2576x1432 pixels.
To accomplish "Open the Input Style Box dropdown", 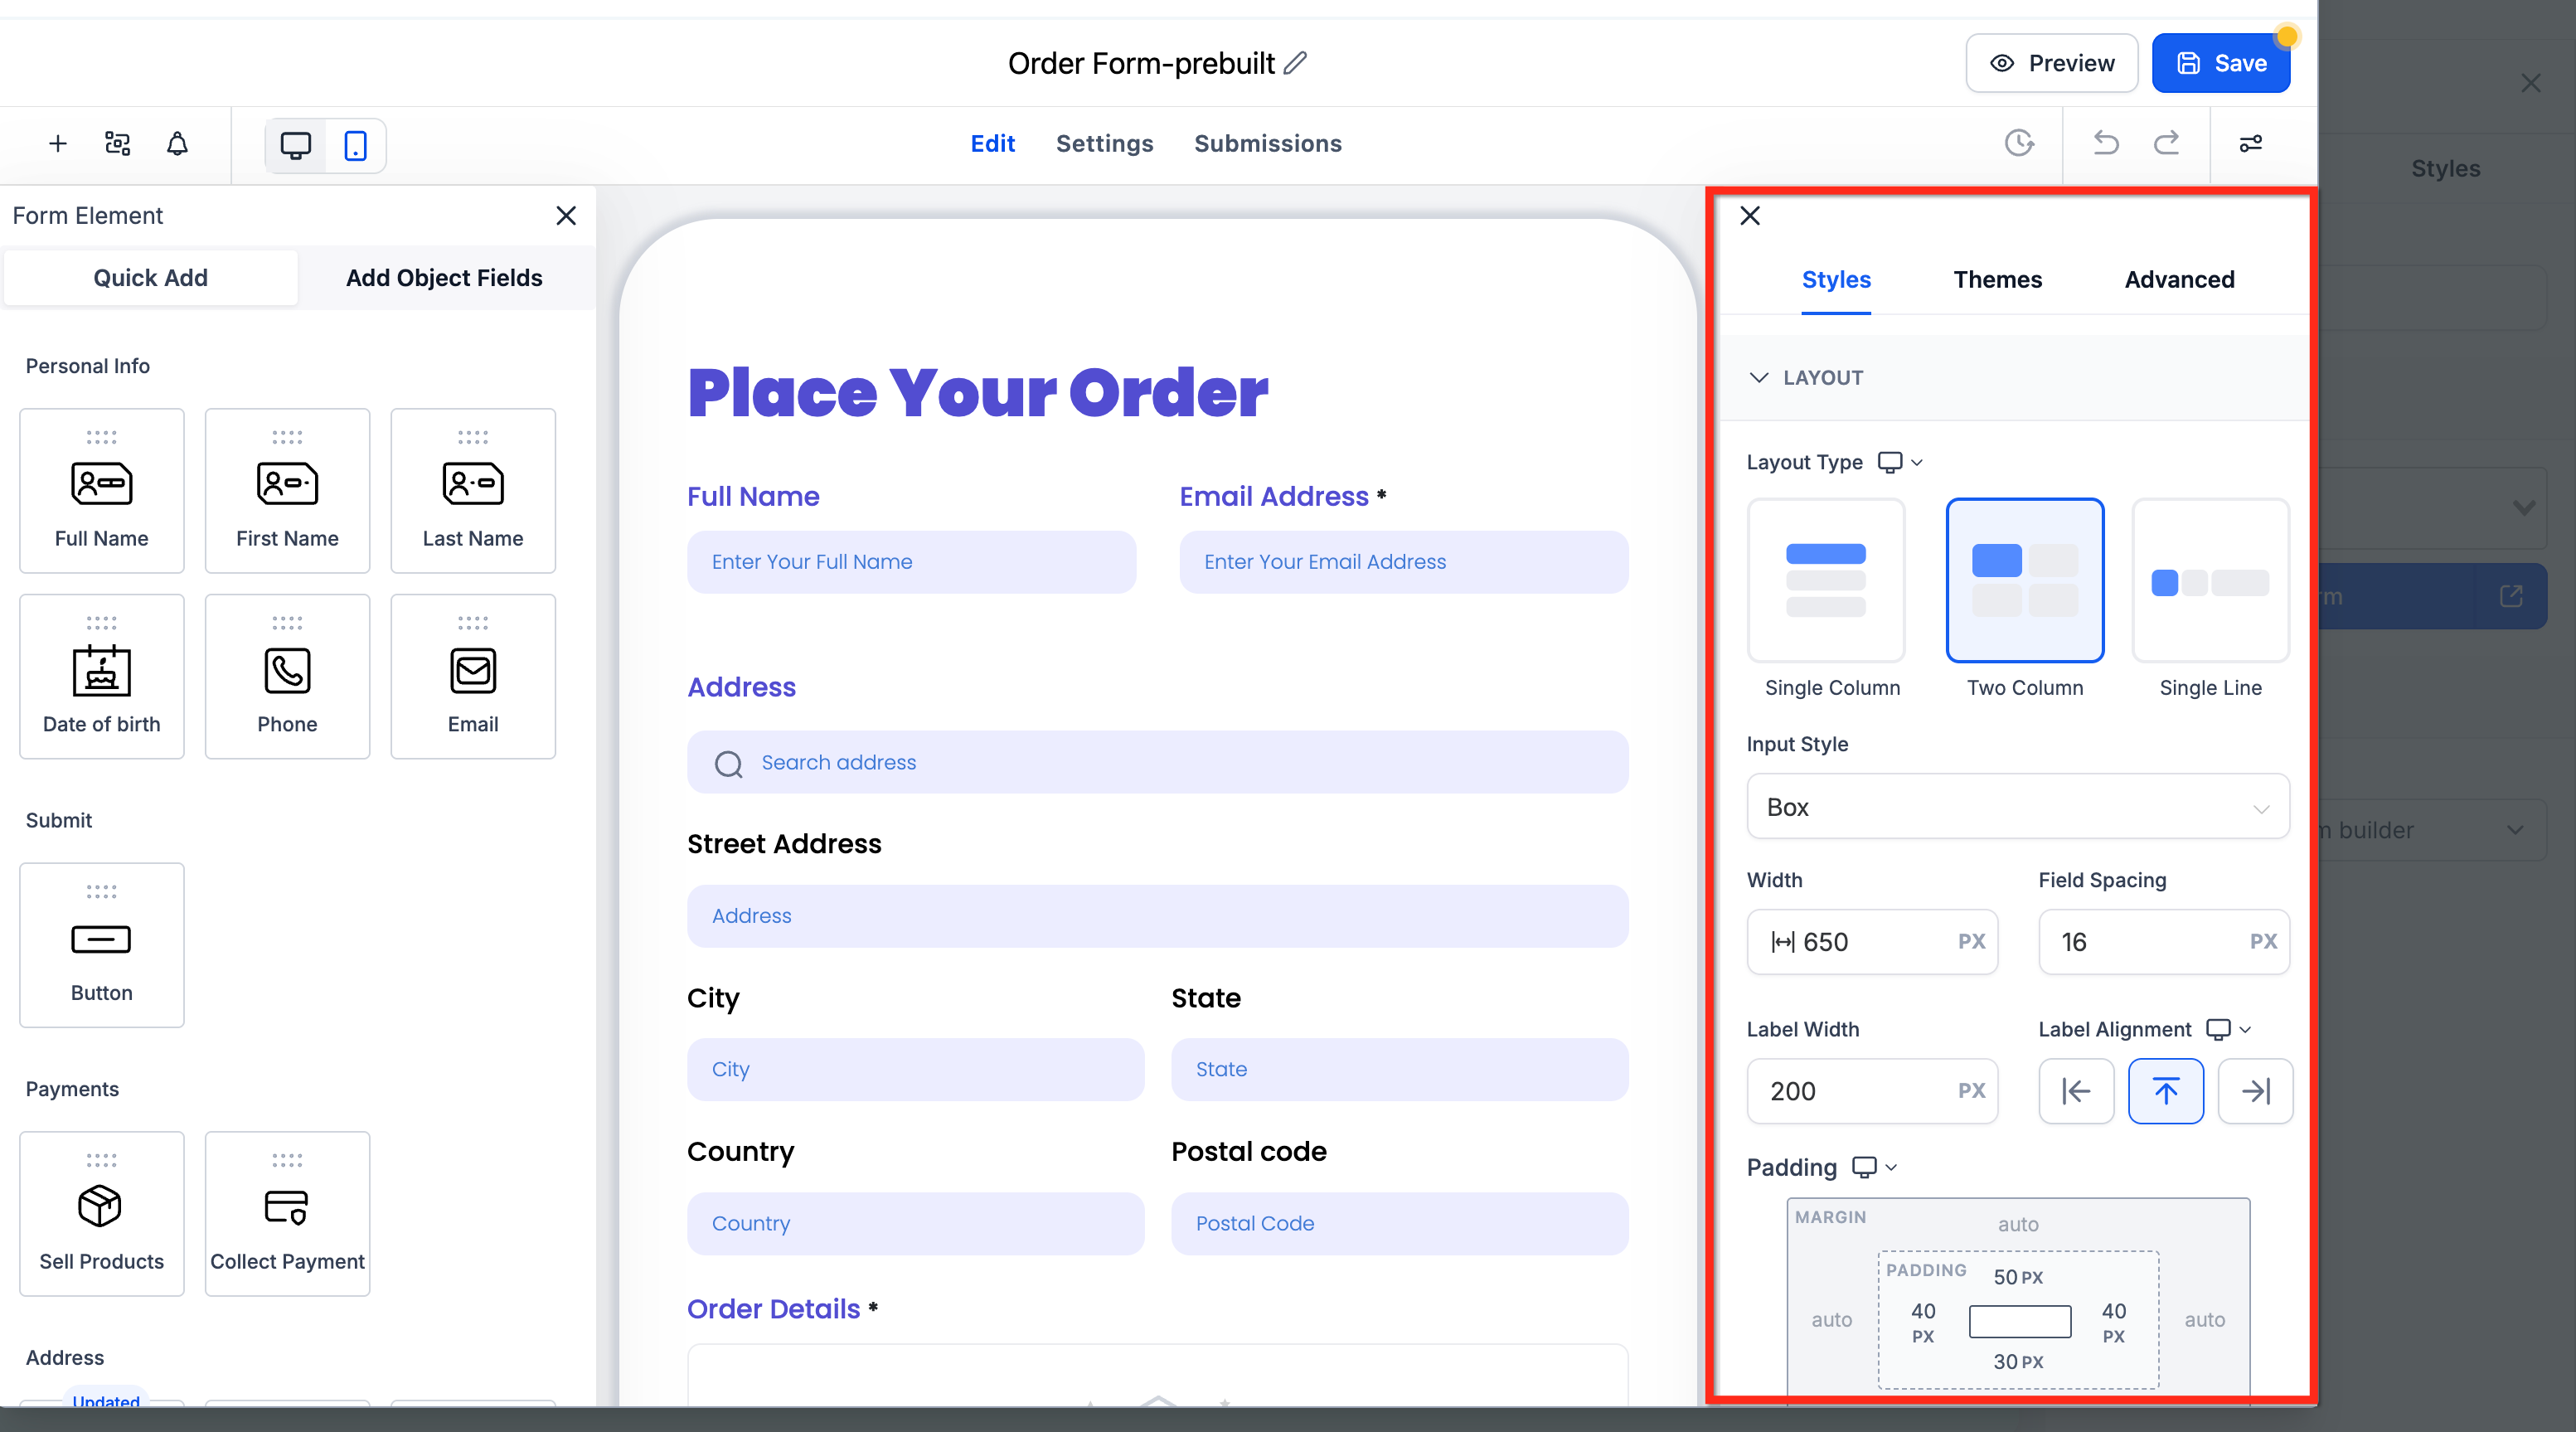I will [2017, 806].
